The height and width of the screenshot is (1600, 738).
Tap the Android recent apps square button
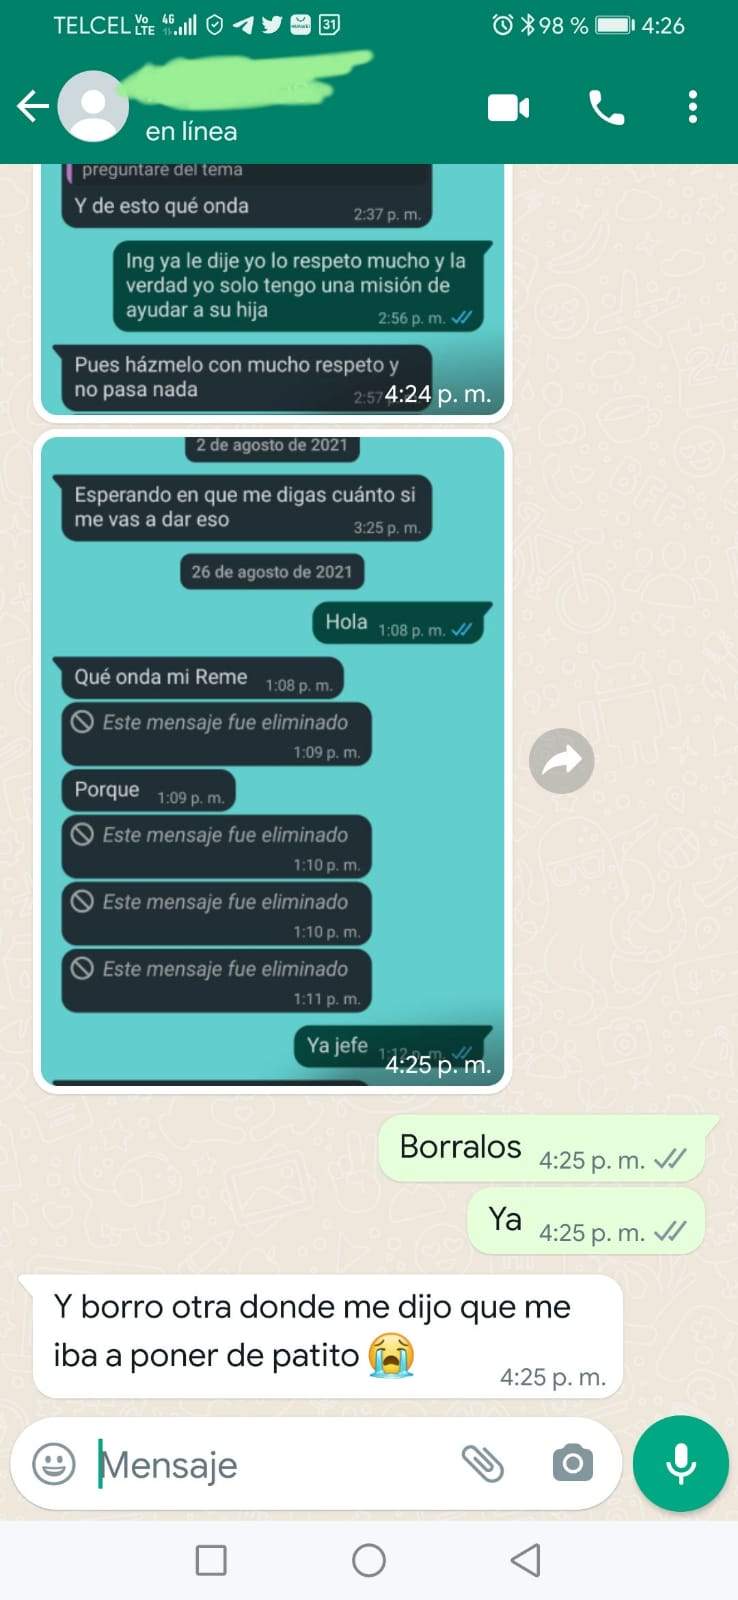(x=211, y=1560)
